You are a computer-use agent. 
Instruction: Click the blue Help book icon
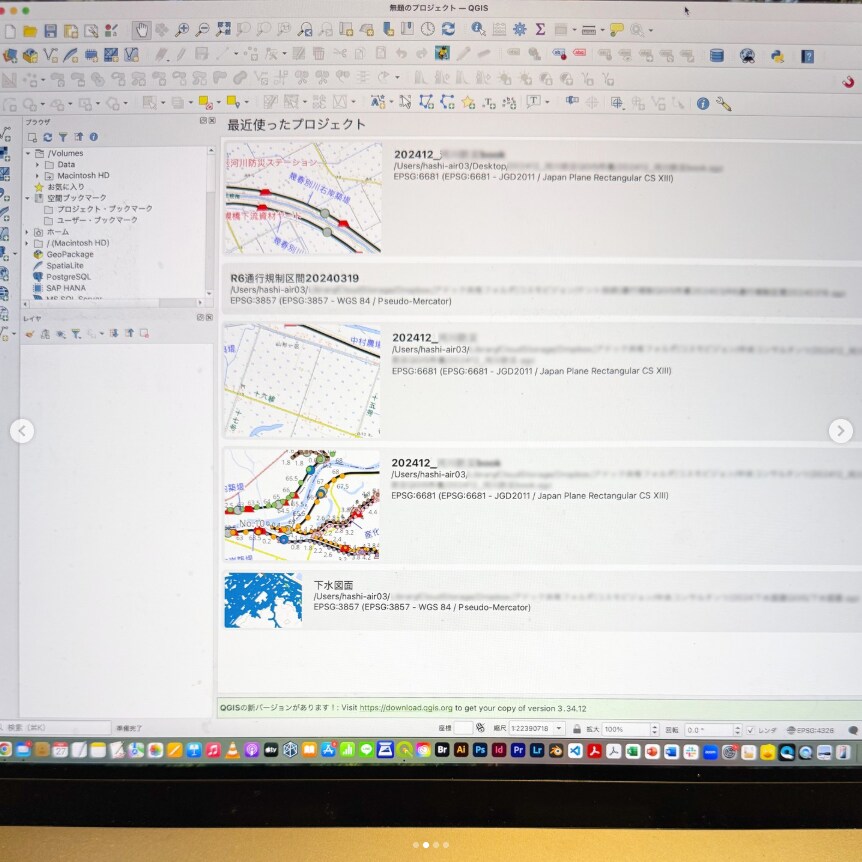pos(807,57)
